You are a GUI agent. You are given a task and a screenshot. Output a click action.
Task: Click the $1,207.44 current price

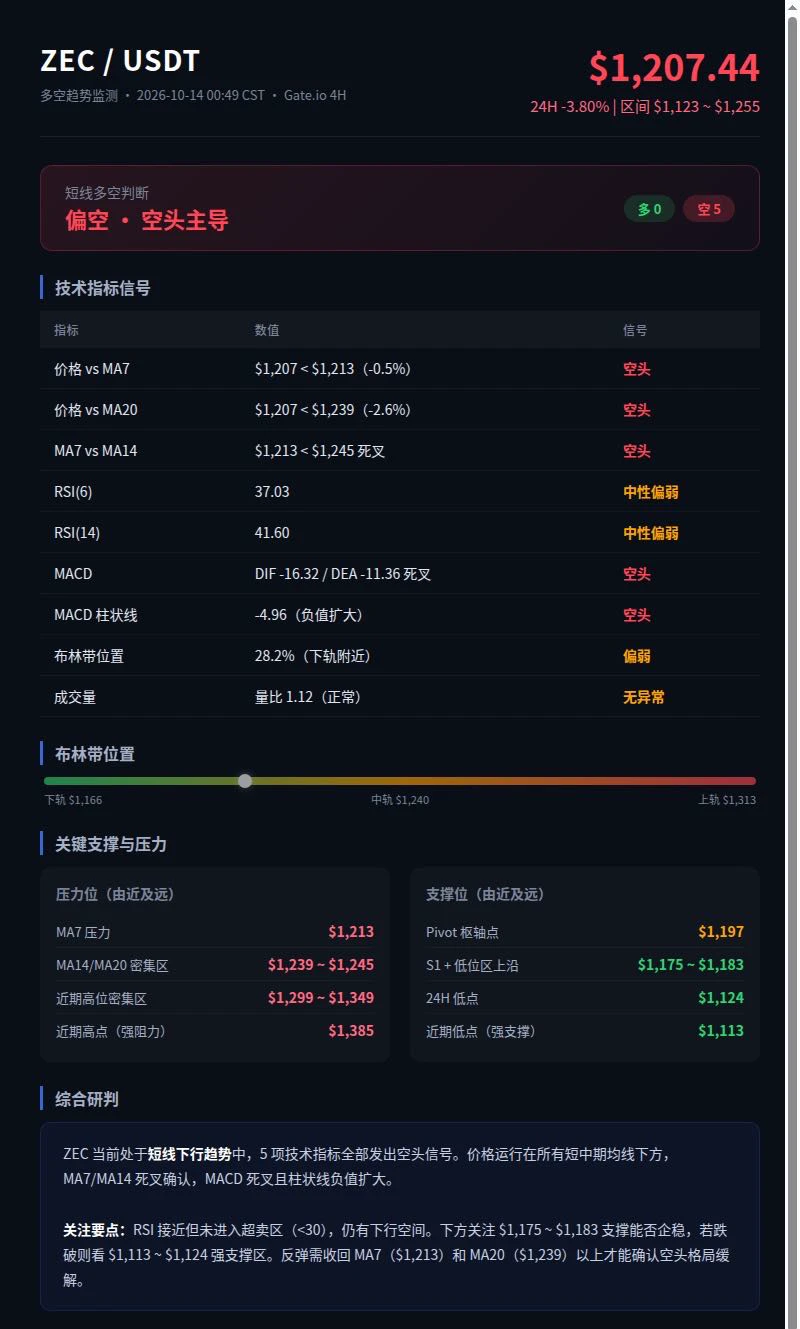(674, 68)
